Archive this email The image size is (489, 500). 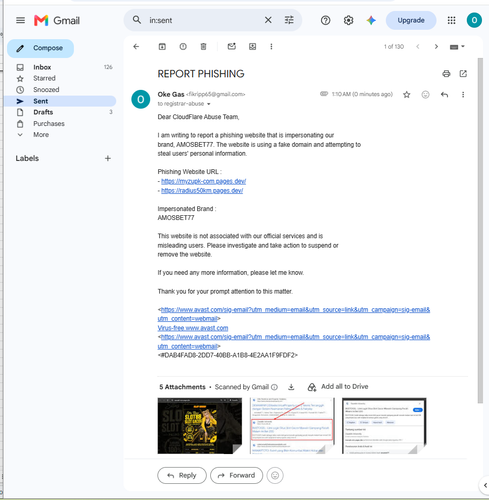(162, 47)
